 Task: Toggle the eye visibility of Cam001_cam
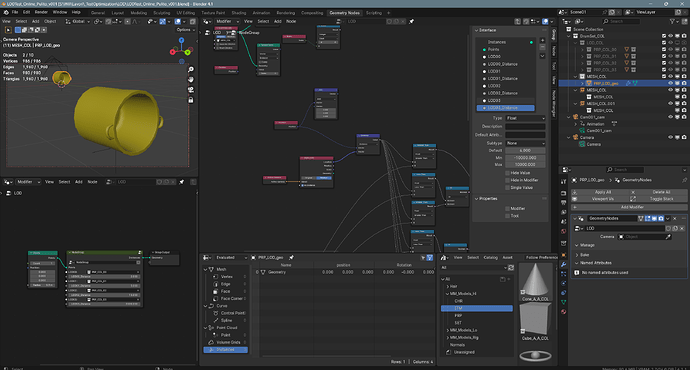click(671, 117)
